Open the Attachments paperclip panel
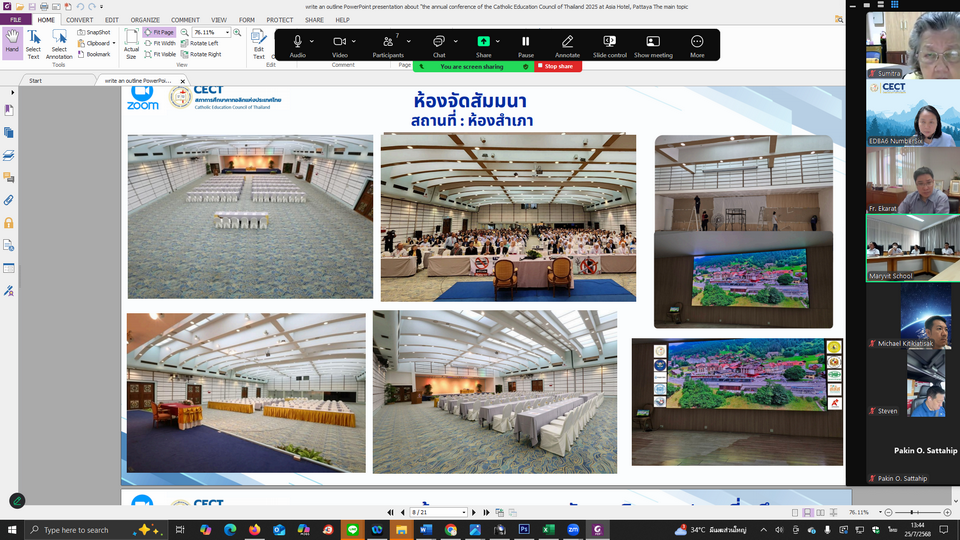960x540 pixels. coord(9,200)
